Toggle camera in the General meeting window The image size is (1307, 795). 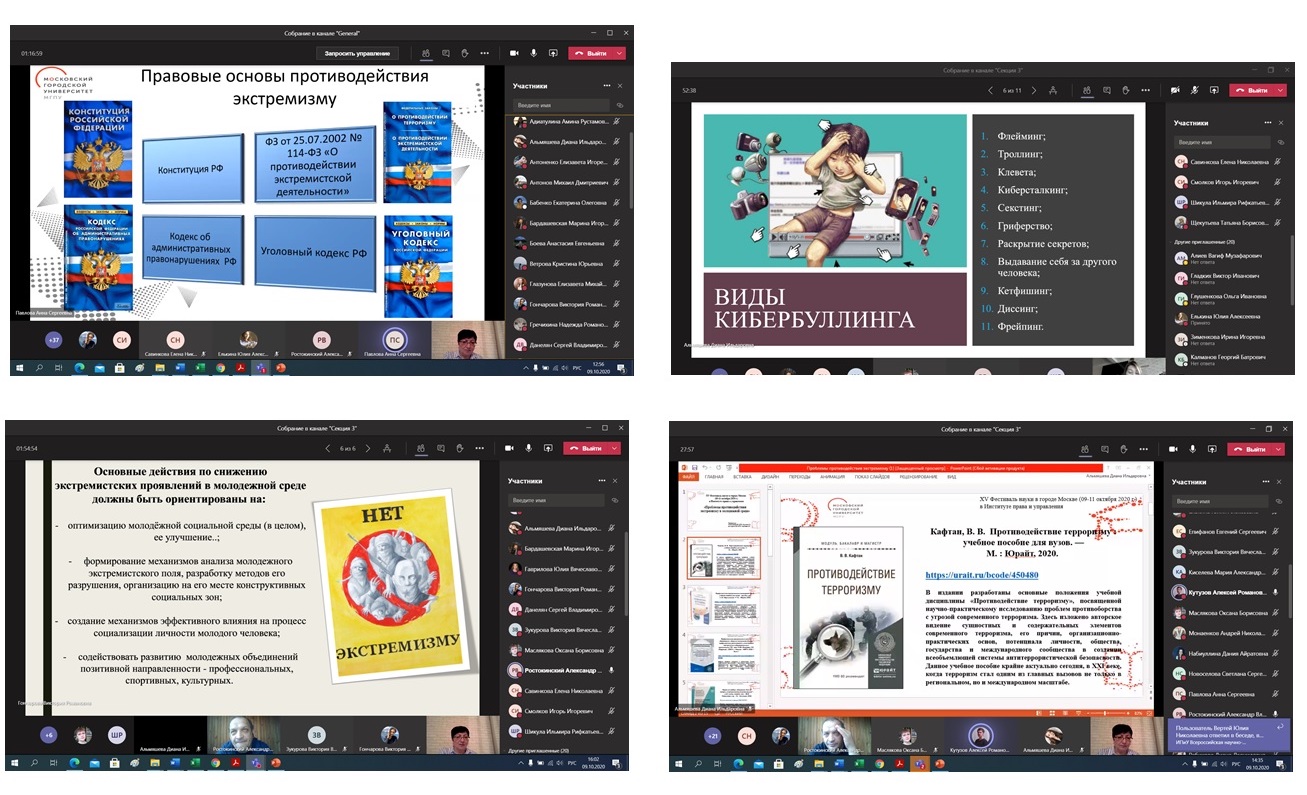click(x=514, y=53)
